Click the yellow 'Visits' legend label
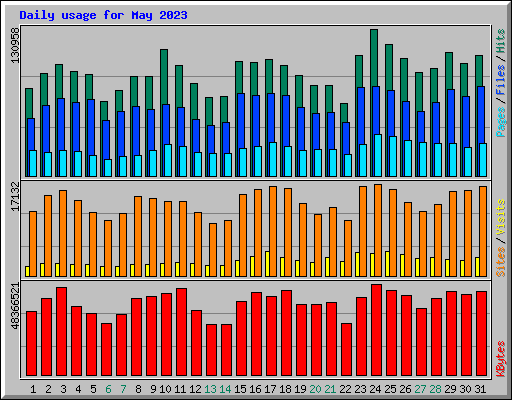 [501, 218]
